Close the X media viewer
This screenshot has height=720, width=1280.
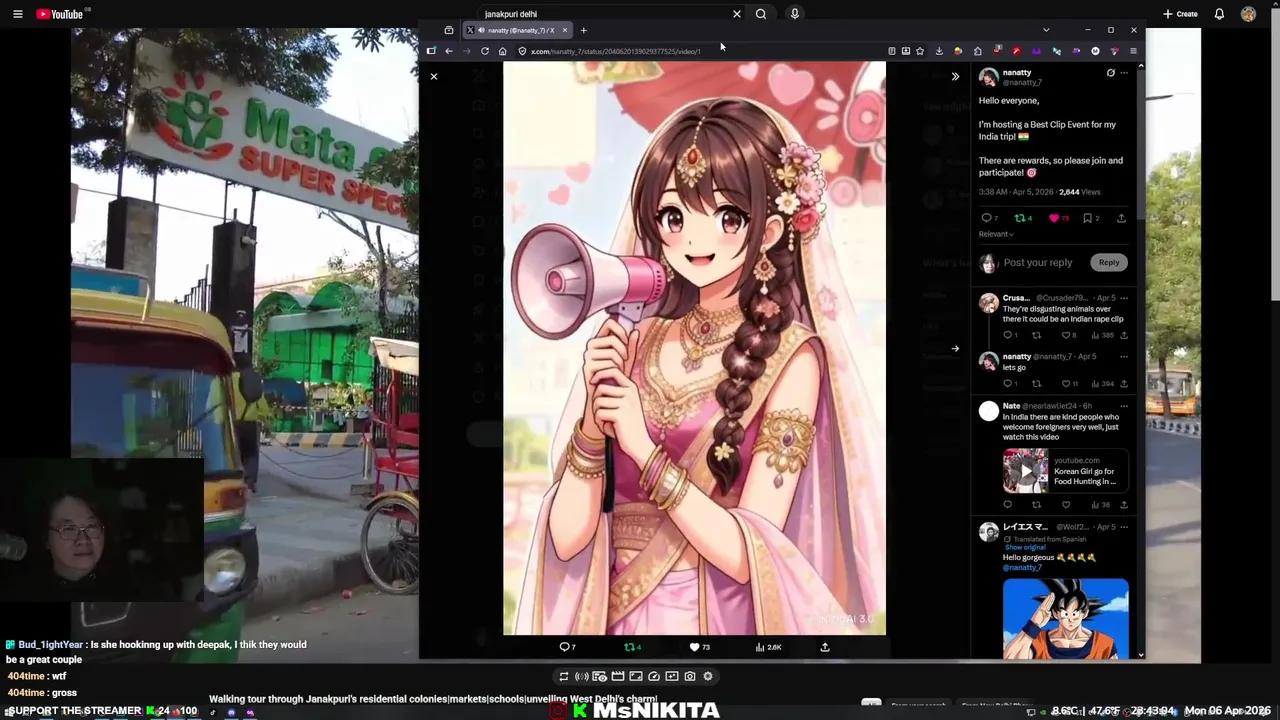434,76
